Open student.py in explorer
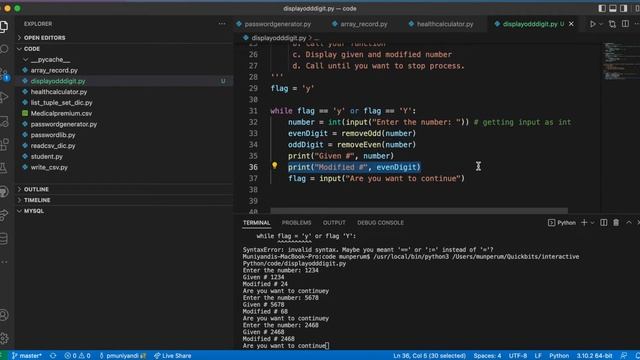This screenshot has width=640, height=360. click(47, 156)
